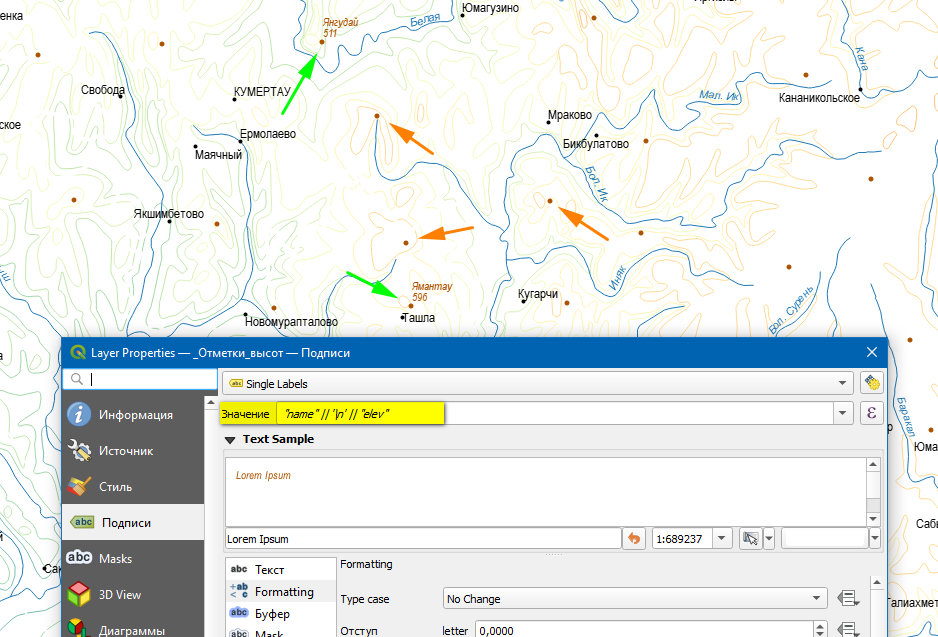Select the Буфер label settings tab
This screenshot has width=938, height=637.
[271, 612]
